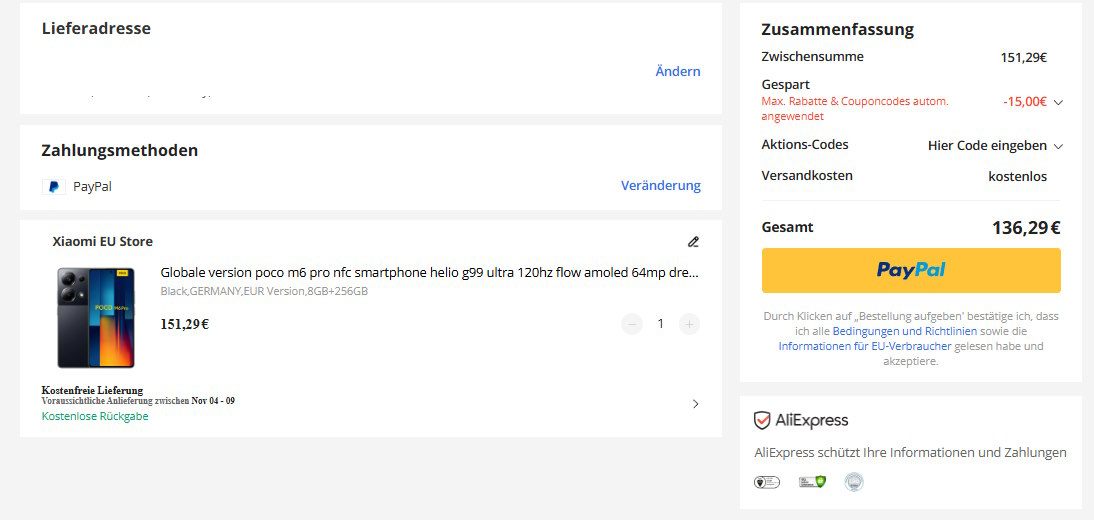Open the 'Hier Code eingeben' dropdown

click(x=994, y=146)
